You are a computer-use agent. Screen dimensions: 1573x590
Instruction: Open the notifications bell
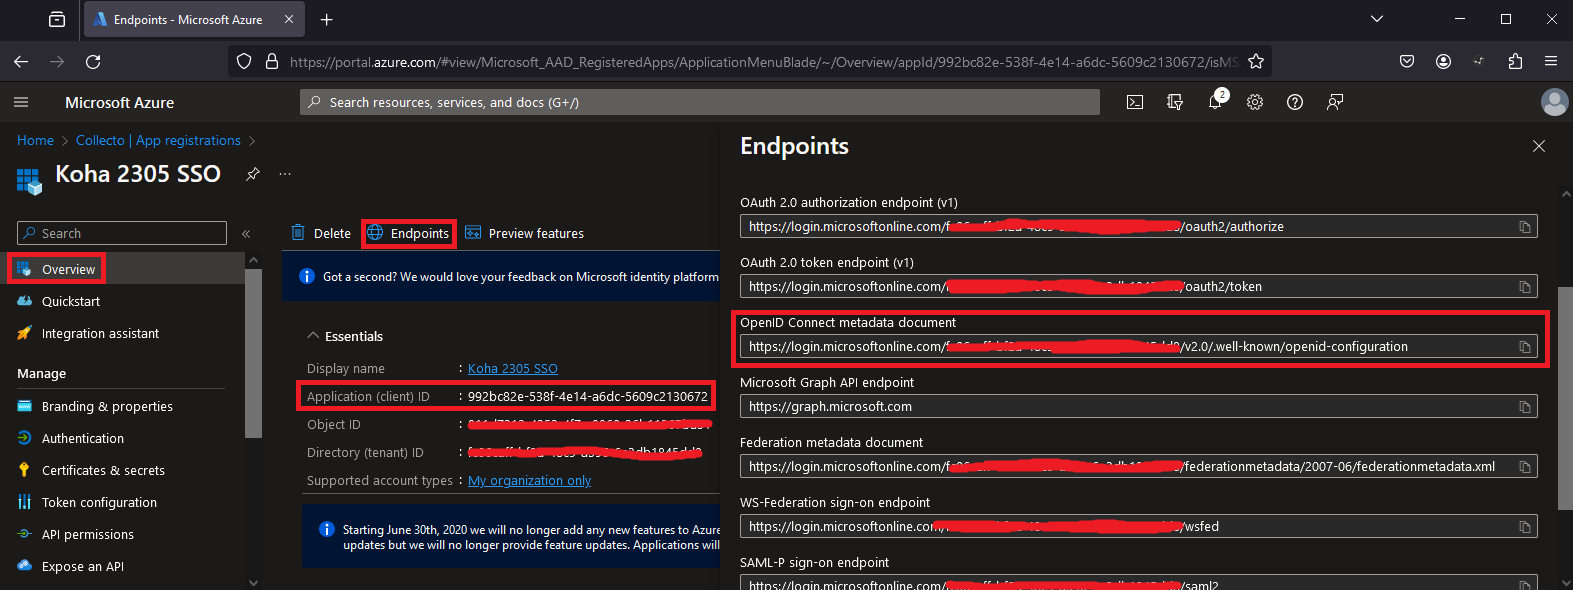click(x=1215, y=102)
